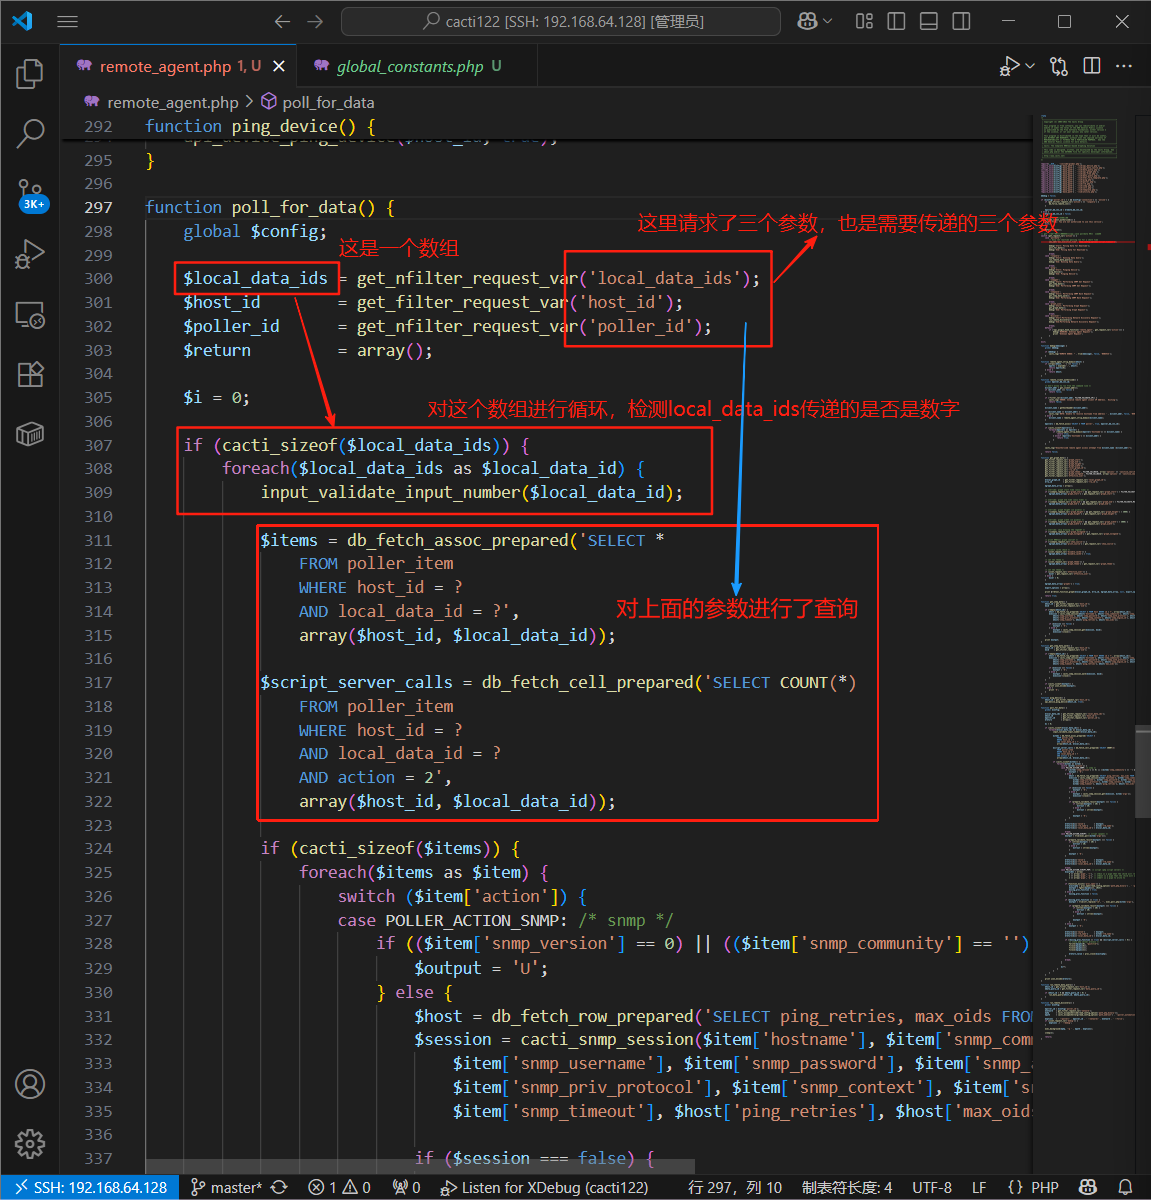Click the horizontal editor scrollbar thumb

420,1166
